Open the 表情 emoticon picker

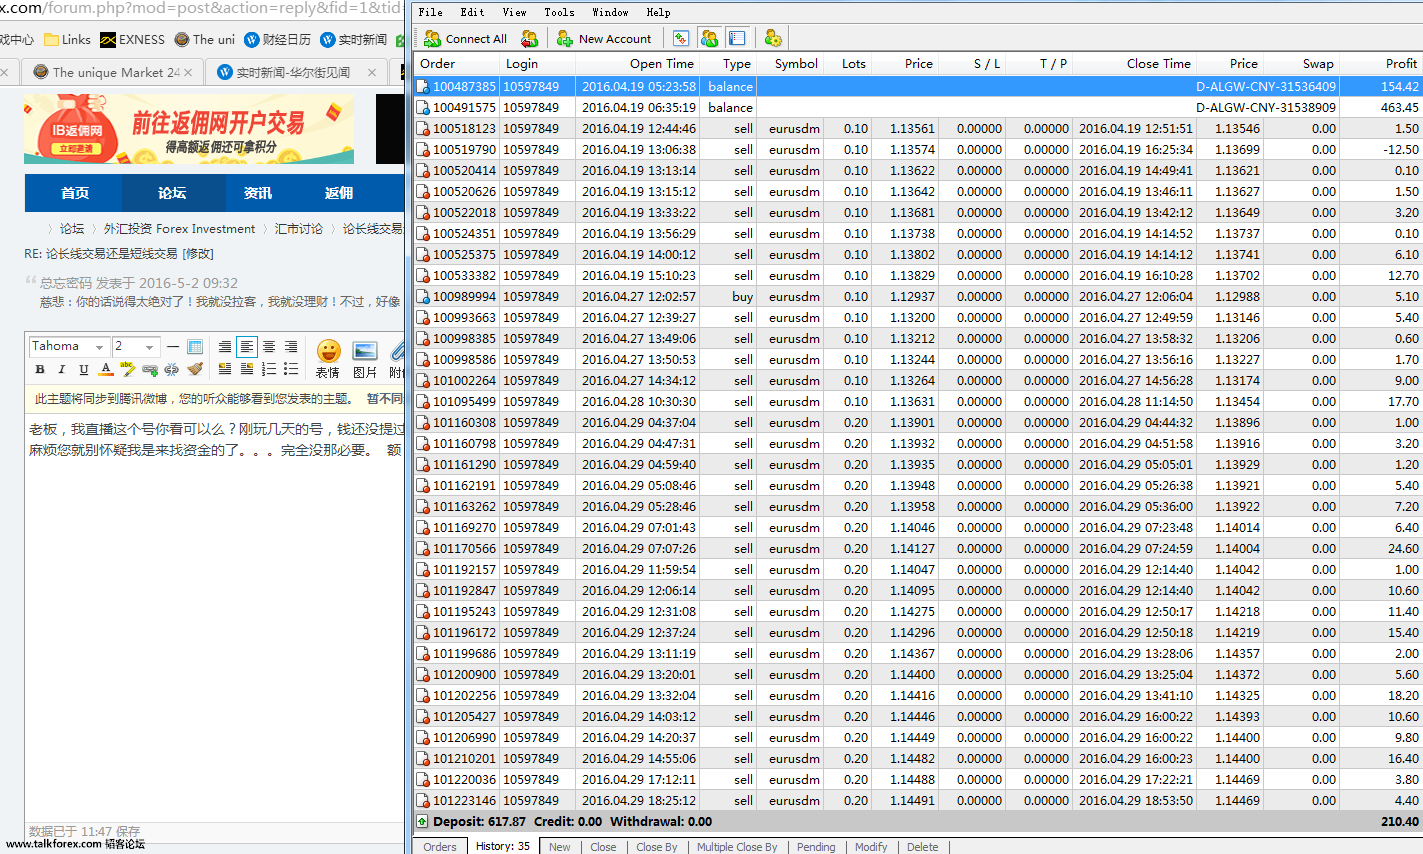328,359
